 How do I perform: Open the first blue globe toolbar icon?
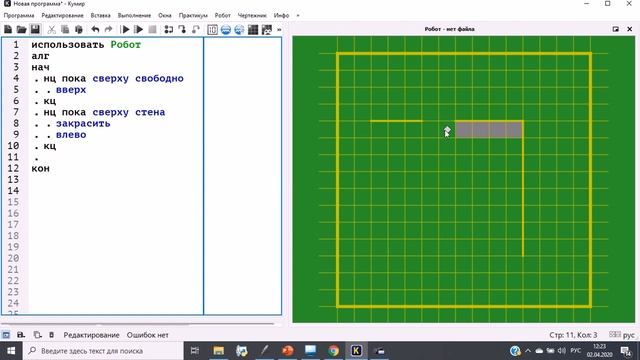[226, 29]
